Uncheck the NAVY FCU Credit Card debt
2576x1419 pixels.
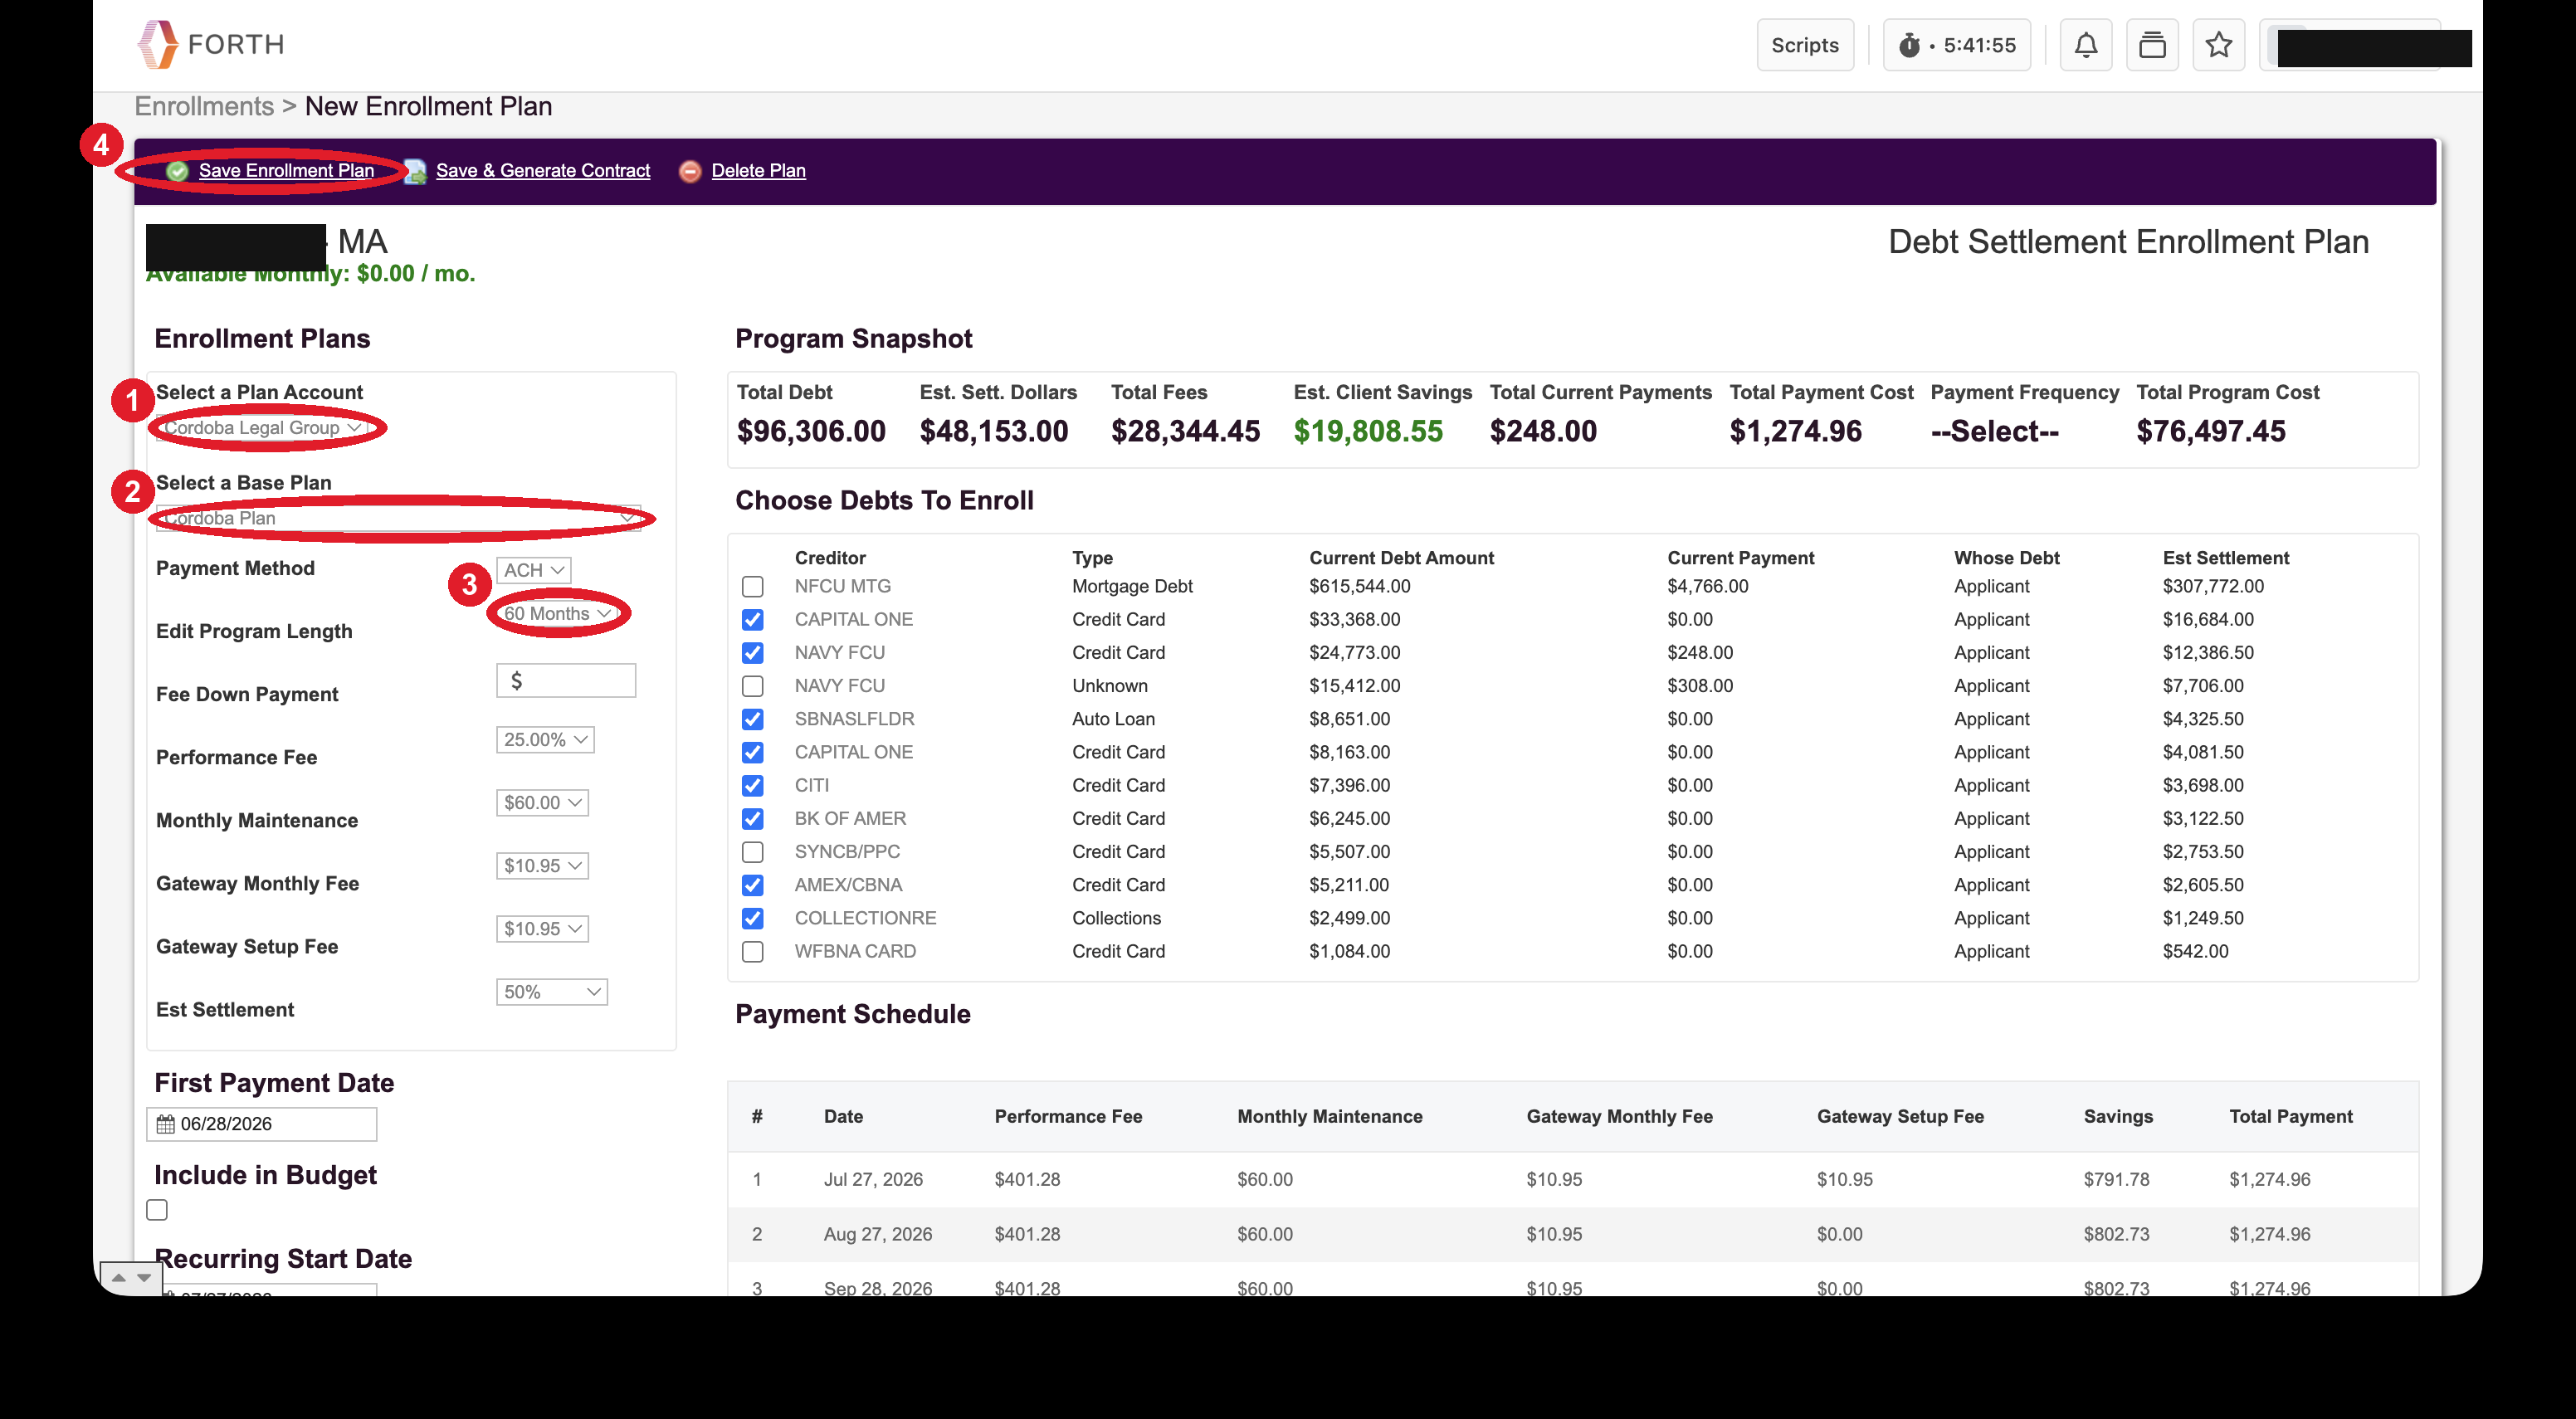point(753,653)
